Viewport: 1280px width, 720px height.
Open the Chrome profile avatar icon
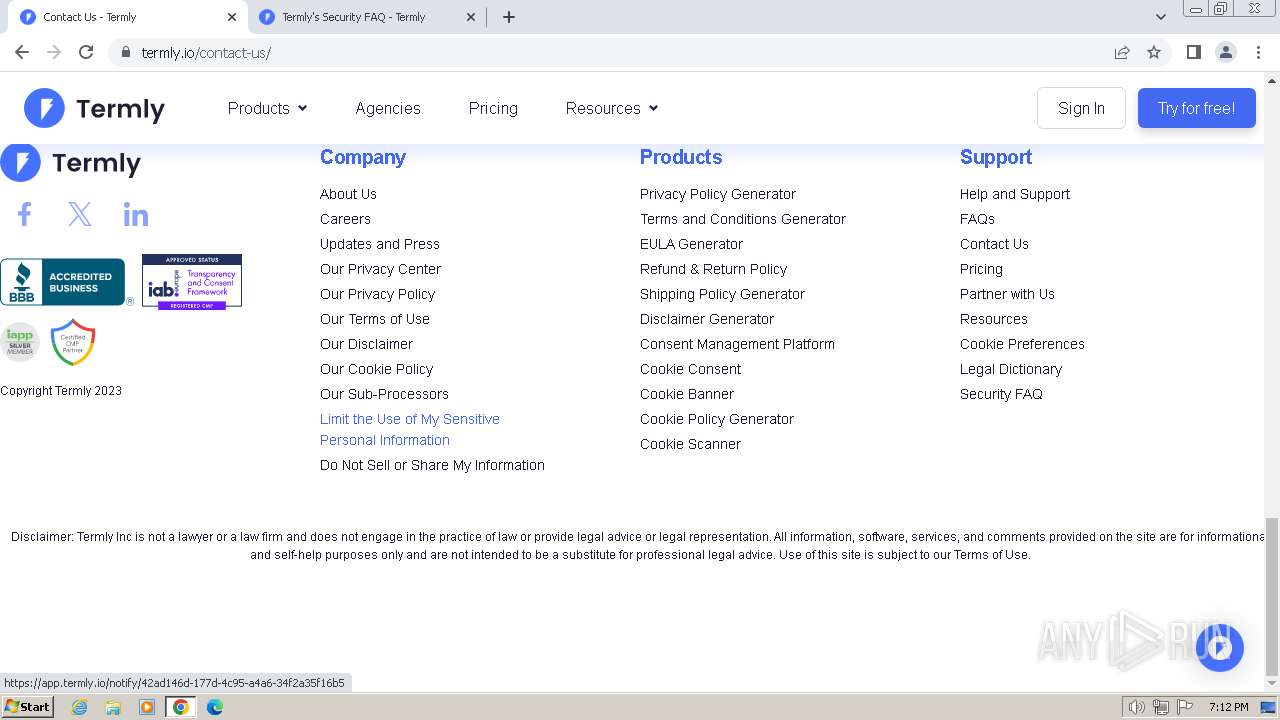(x=1226, y=52)
